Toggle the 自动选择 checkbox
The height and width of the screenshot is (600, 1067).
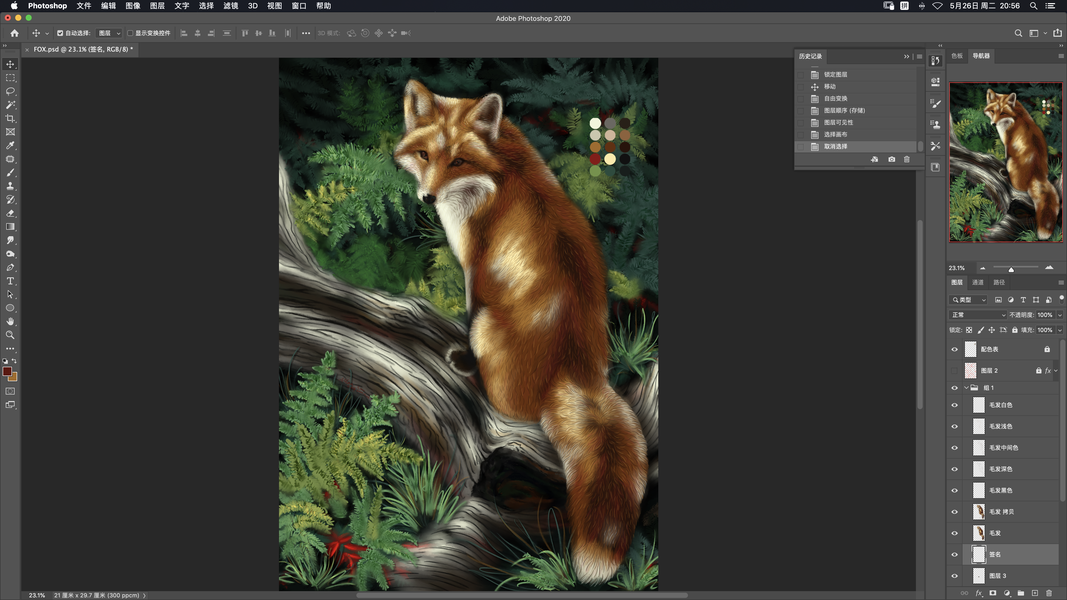click(x=60, y=33)
